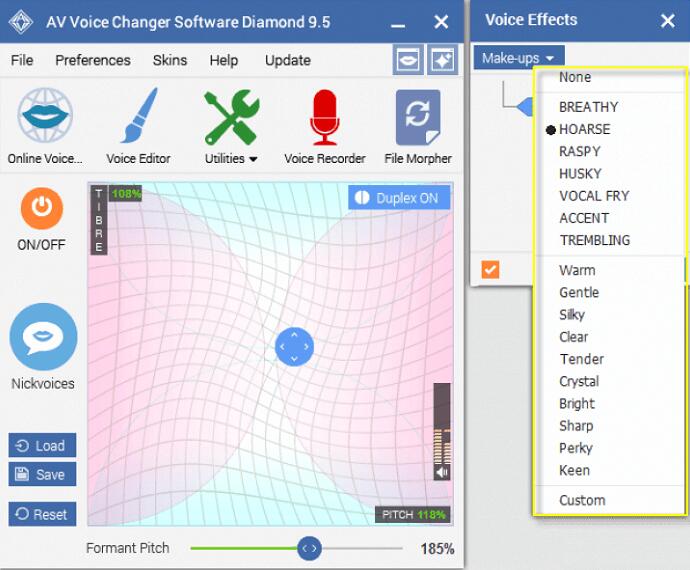Image resolution: width=690 pixels, height=570 pixels.
Task: Click the PITCH 118% value label
Action: [x=413, y=515]
